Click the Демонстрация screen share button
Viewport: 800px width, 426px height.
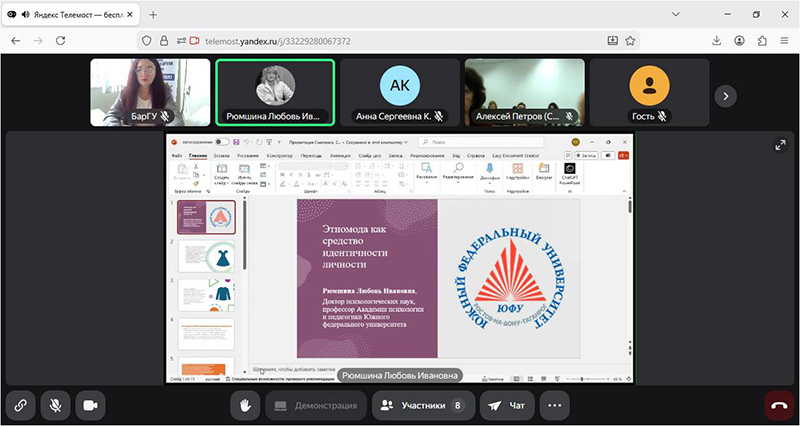tap(315, 405)
